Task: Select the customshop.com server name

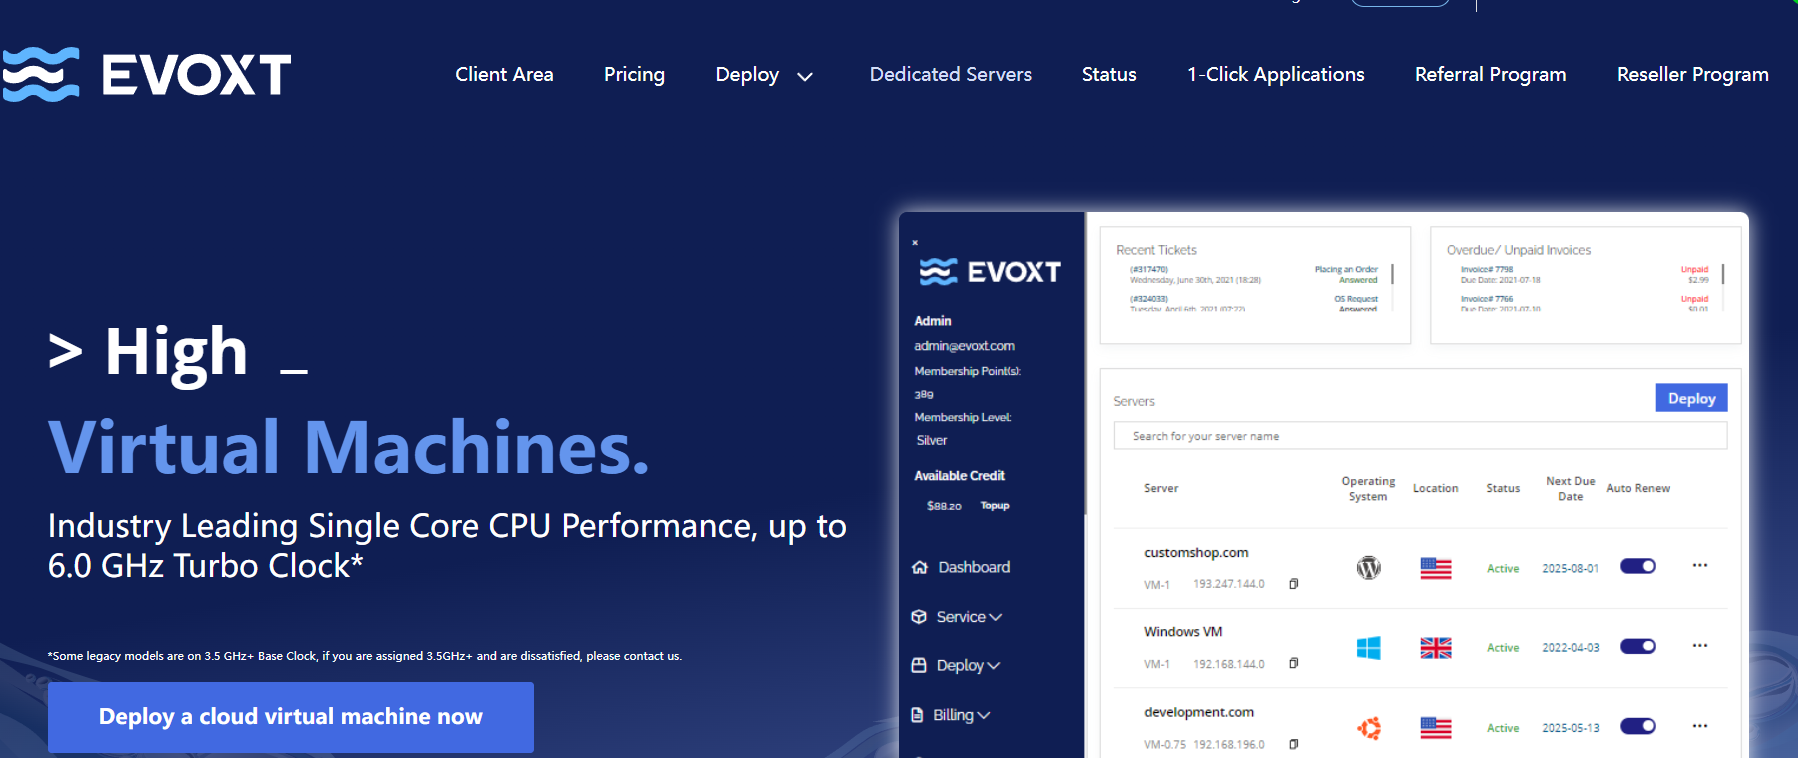Action: point(1196,553)
